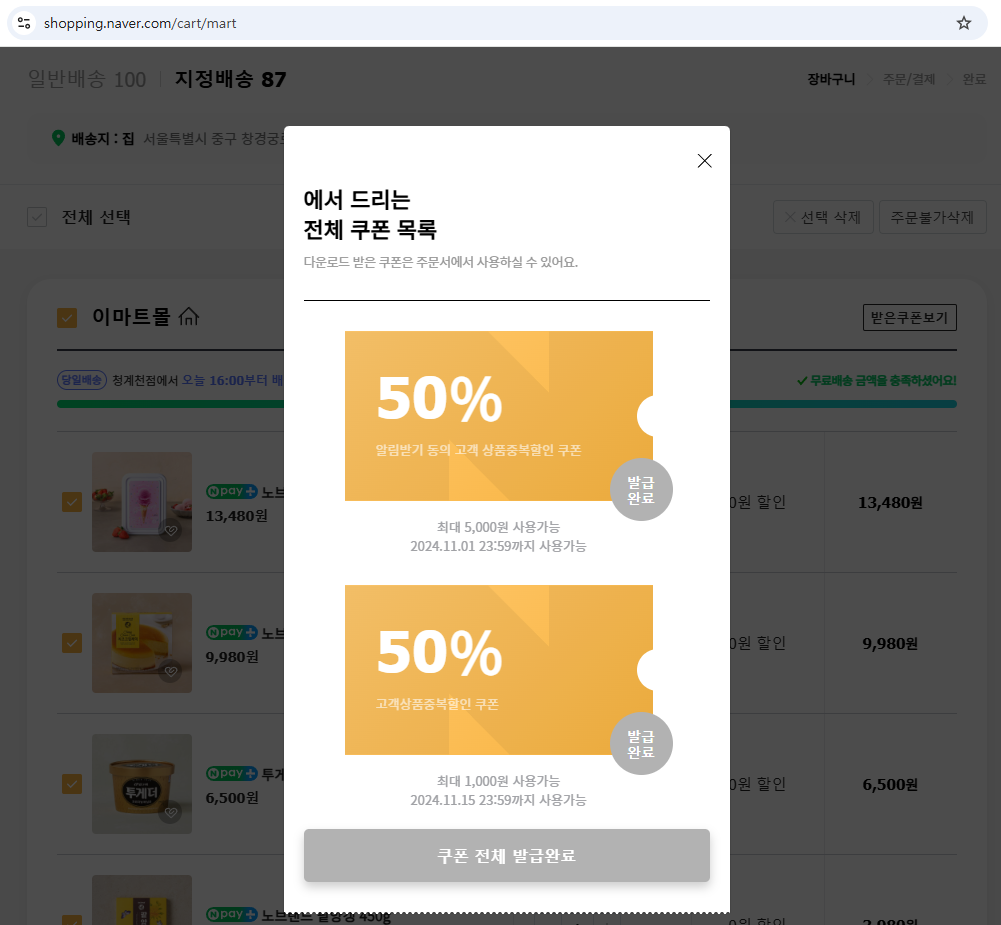Switch to the 일반배송 tab
The width and height of the screenshot is (1001, 925).
click(x=86, y=78)
